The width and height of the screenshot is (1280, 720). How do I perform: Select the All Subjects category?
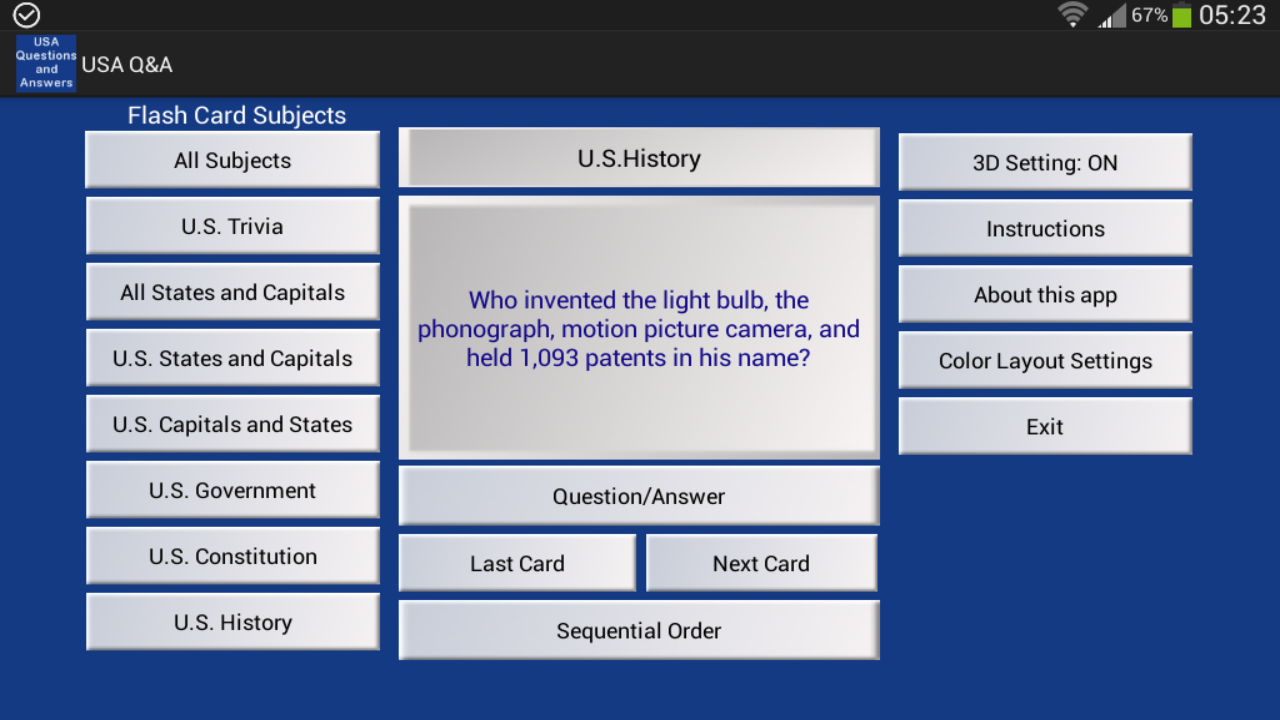click(x=232, y=160)
